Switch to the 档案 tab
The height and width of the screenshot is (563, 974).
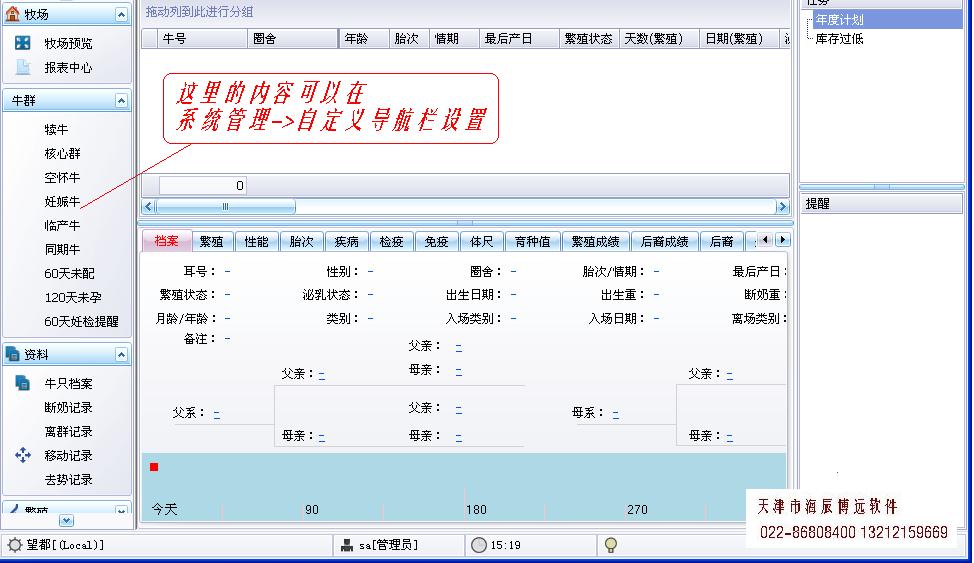coord(166,241)
